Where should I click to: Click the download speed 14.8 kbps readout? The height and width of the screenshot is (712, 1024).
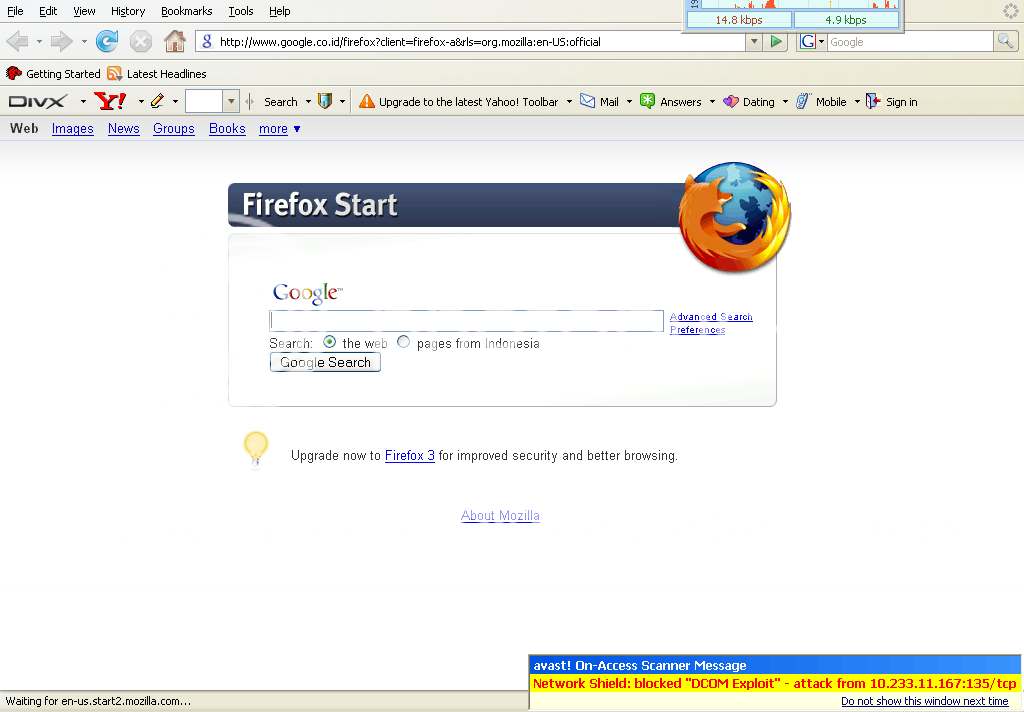tap(739, 20)
